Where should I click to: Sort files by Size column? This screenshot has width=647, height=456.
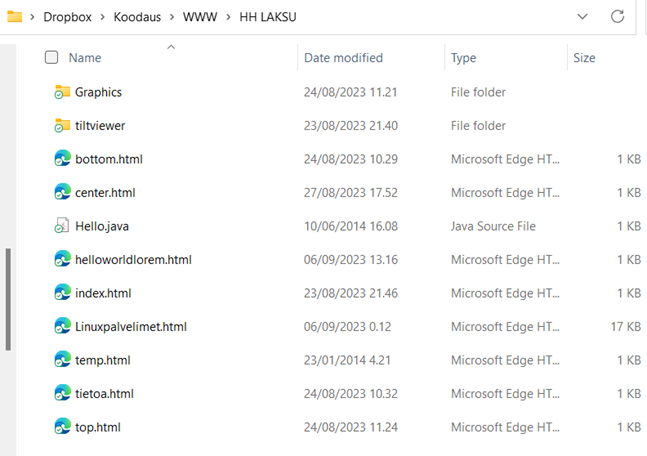(584, 58)
